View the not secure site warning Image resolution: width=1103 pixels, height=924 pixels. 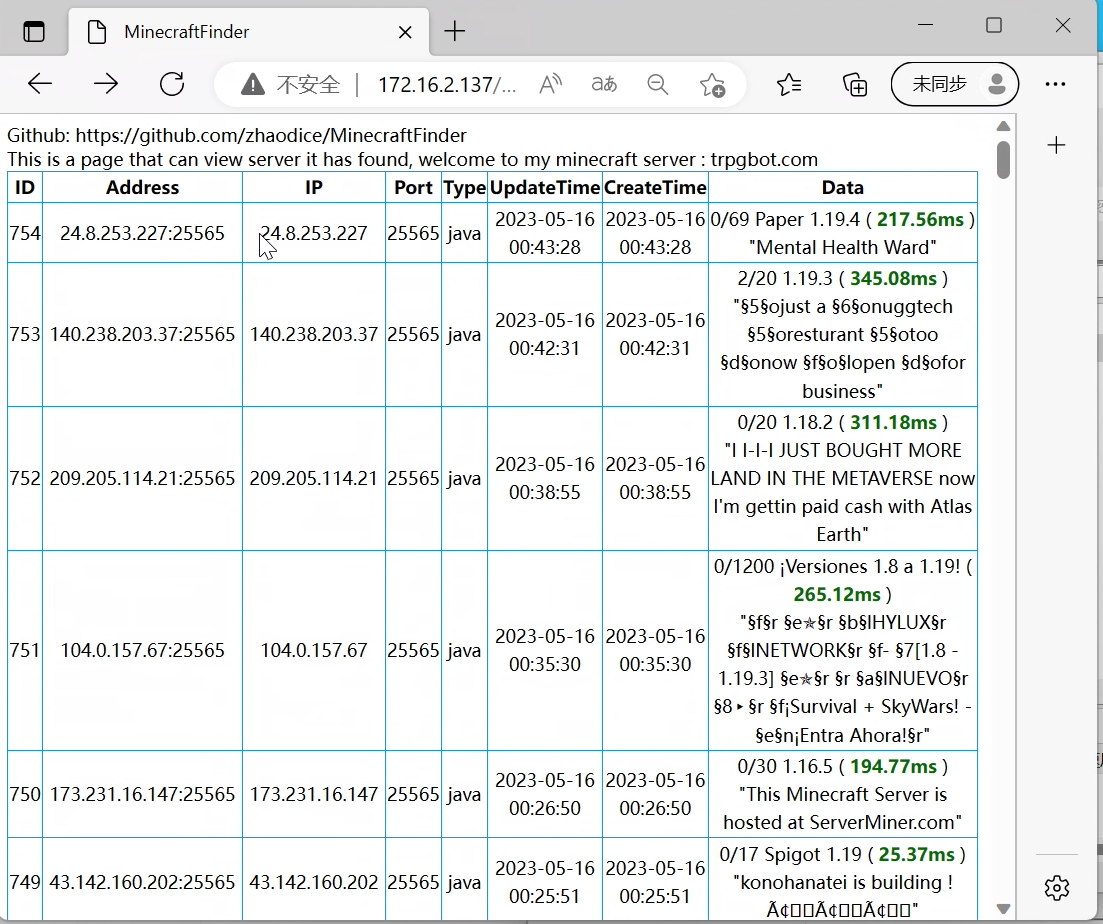[x=290, y=85]
